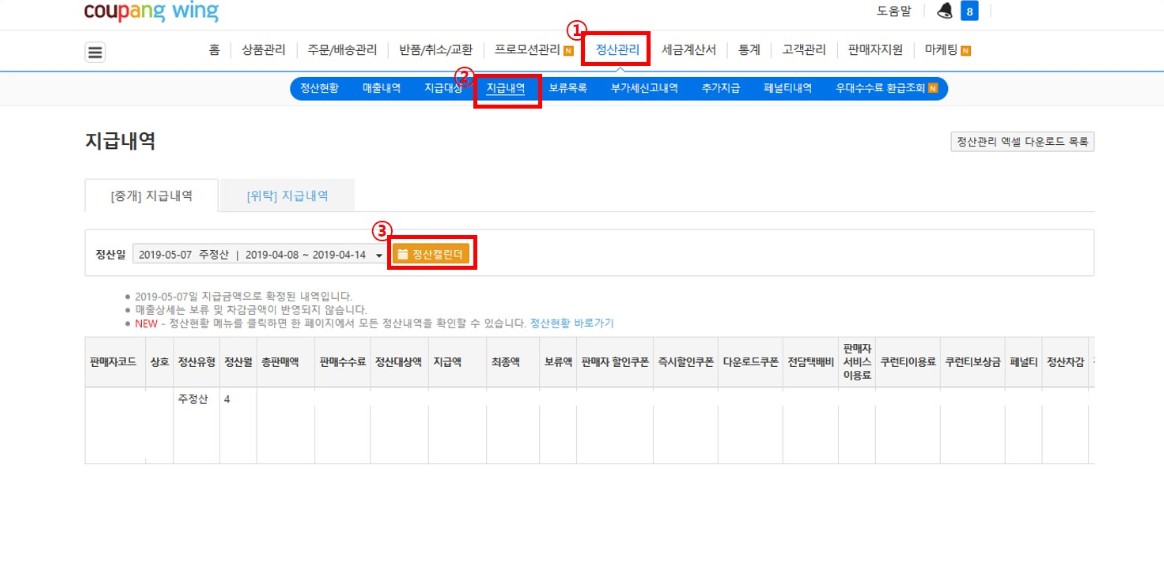Click 페널티 column header
1164x578 pixels.
click(1024, 362)
